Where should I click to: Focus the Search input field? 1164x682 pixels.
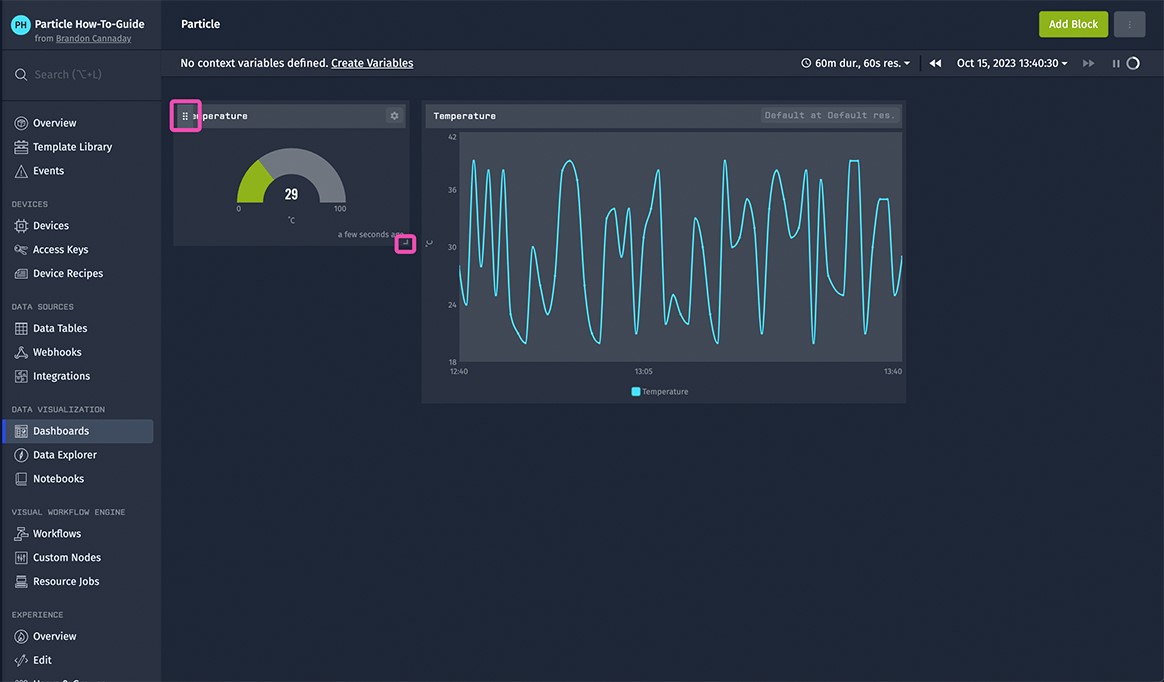click(82, 74)
